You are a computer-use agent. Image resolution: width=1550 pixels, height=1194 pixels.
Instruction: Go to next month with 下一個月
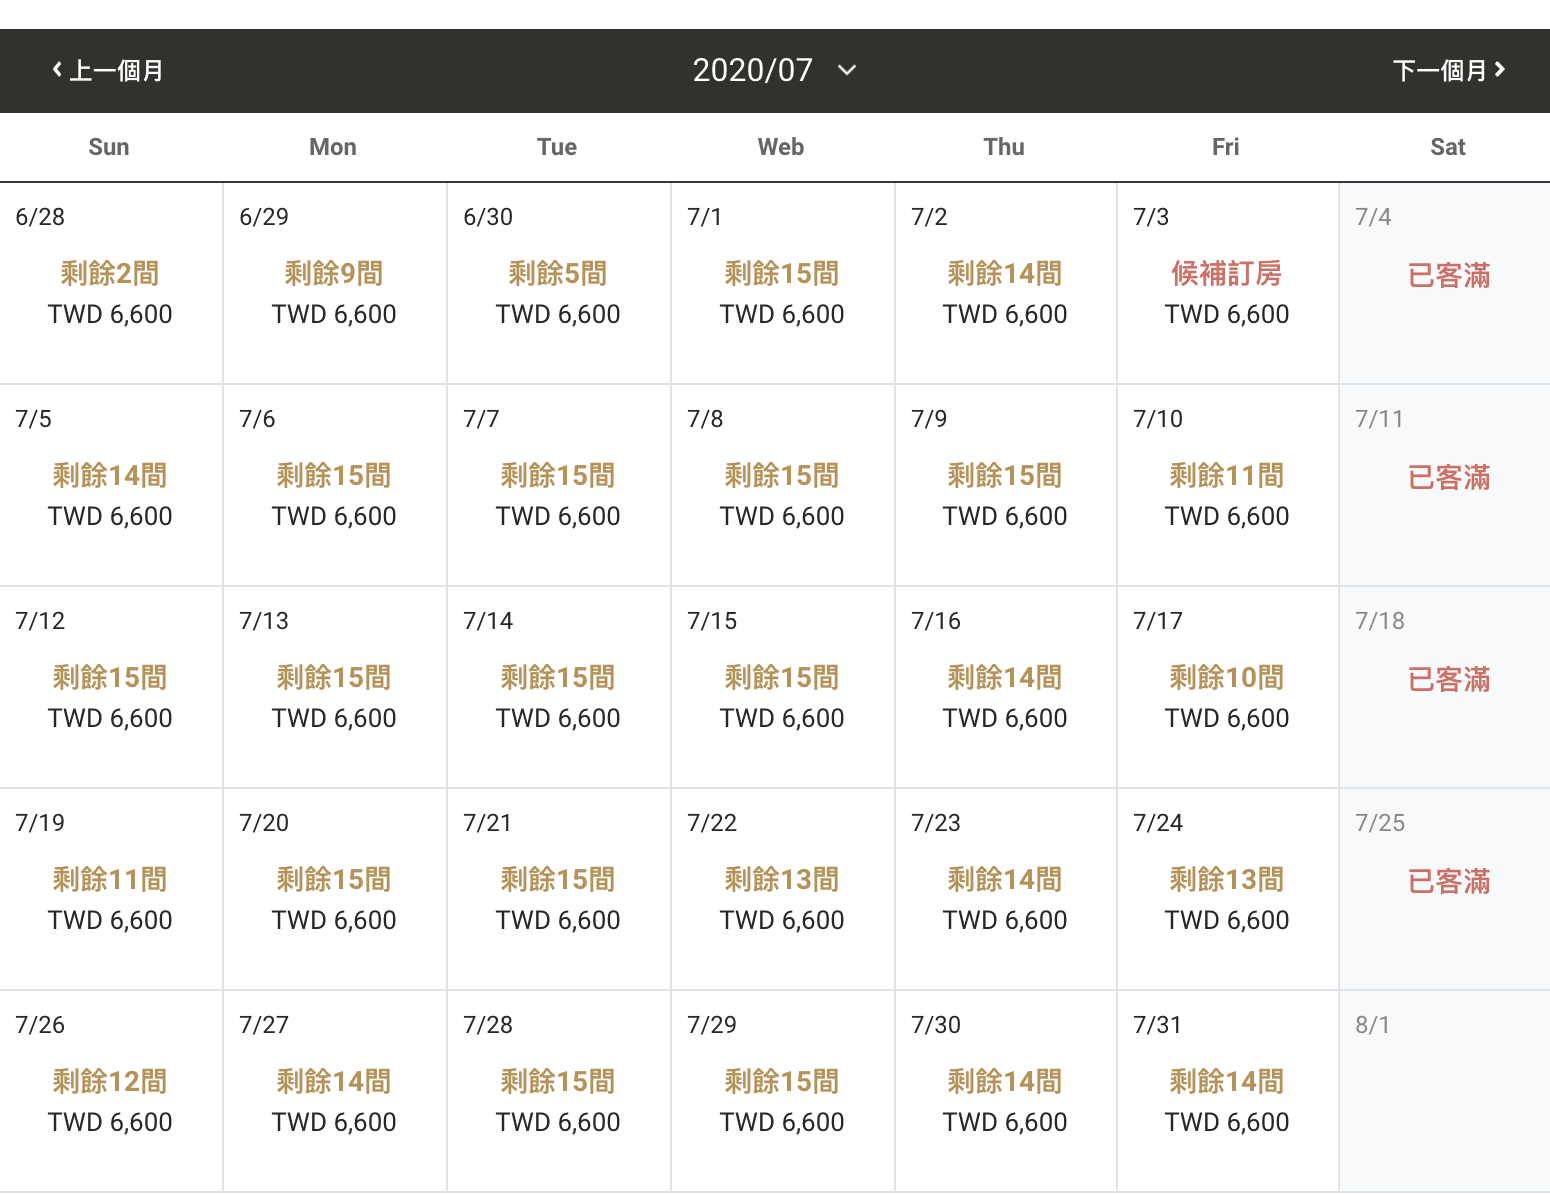coord(1449,71)
